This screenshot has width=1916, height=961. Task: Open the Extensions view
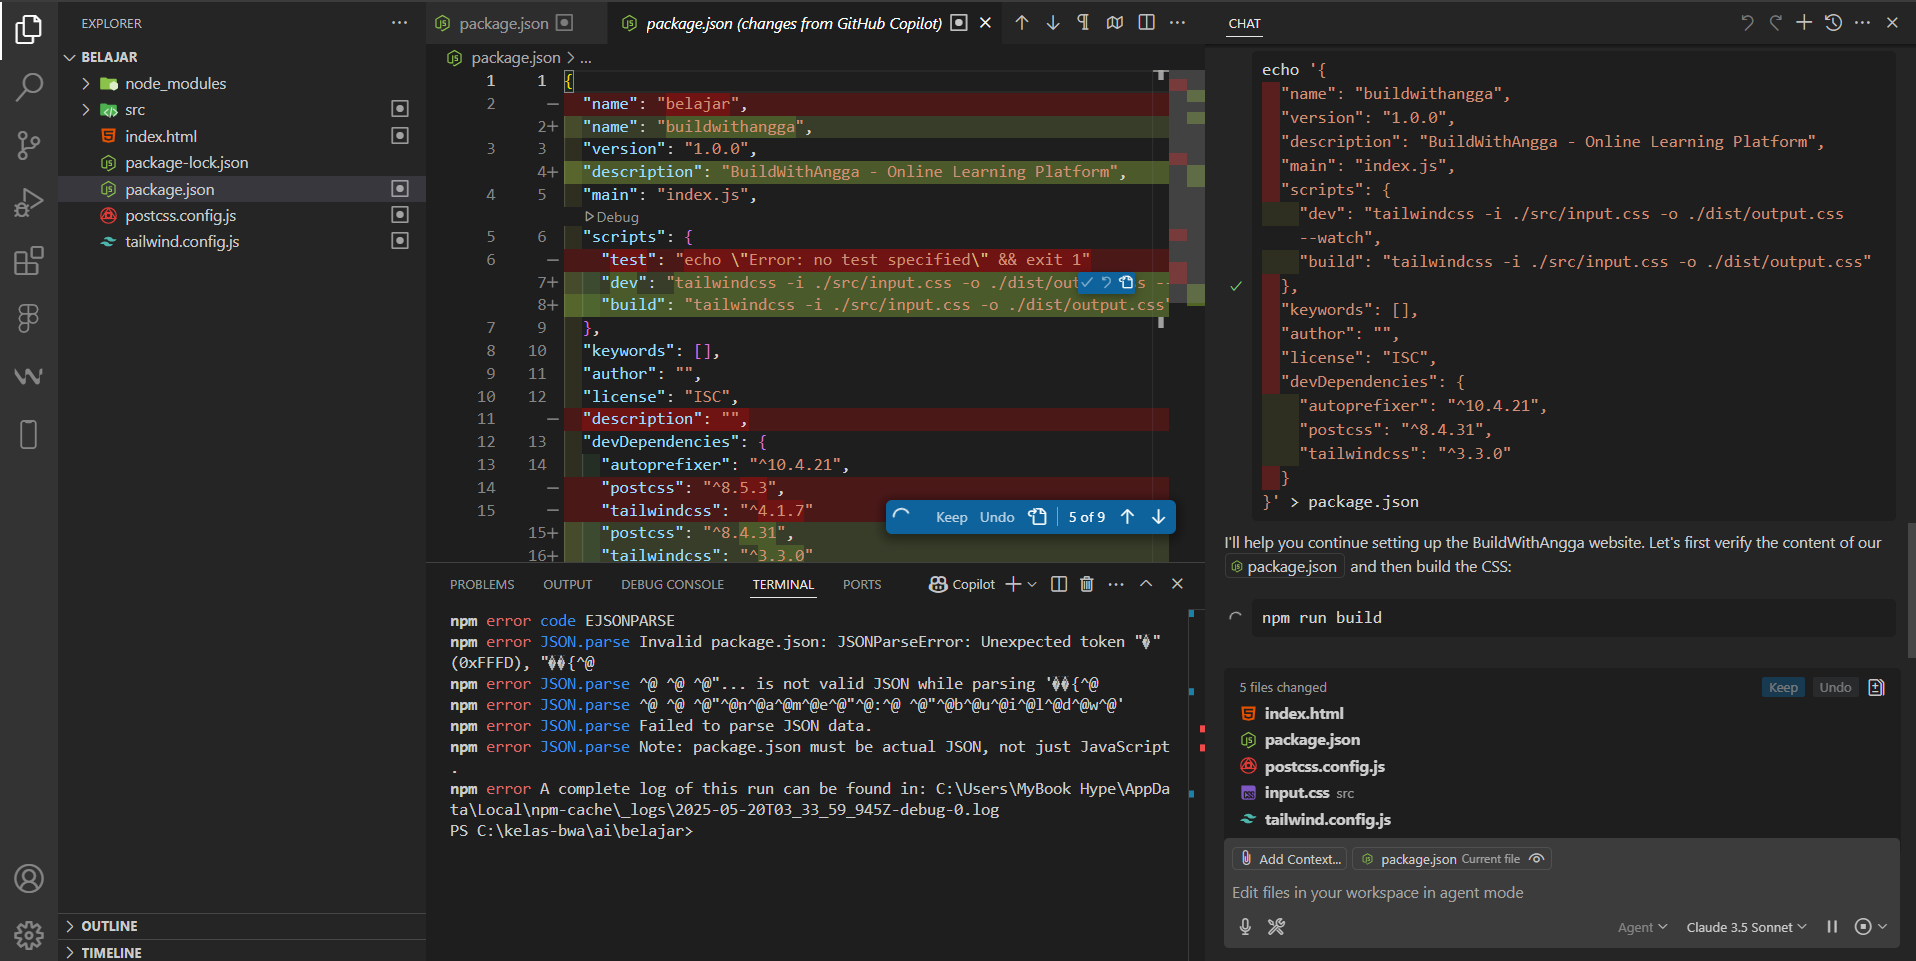point(29,261)
